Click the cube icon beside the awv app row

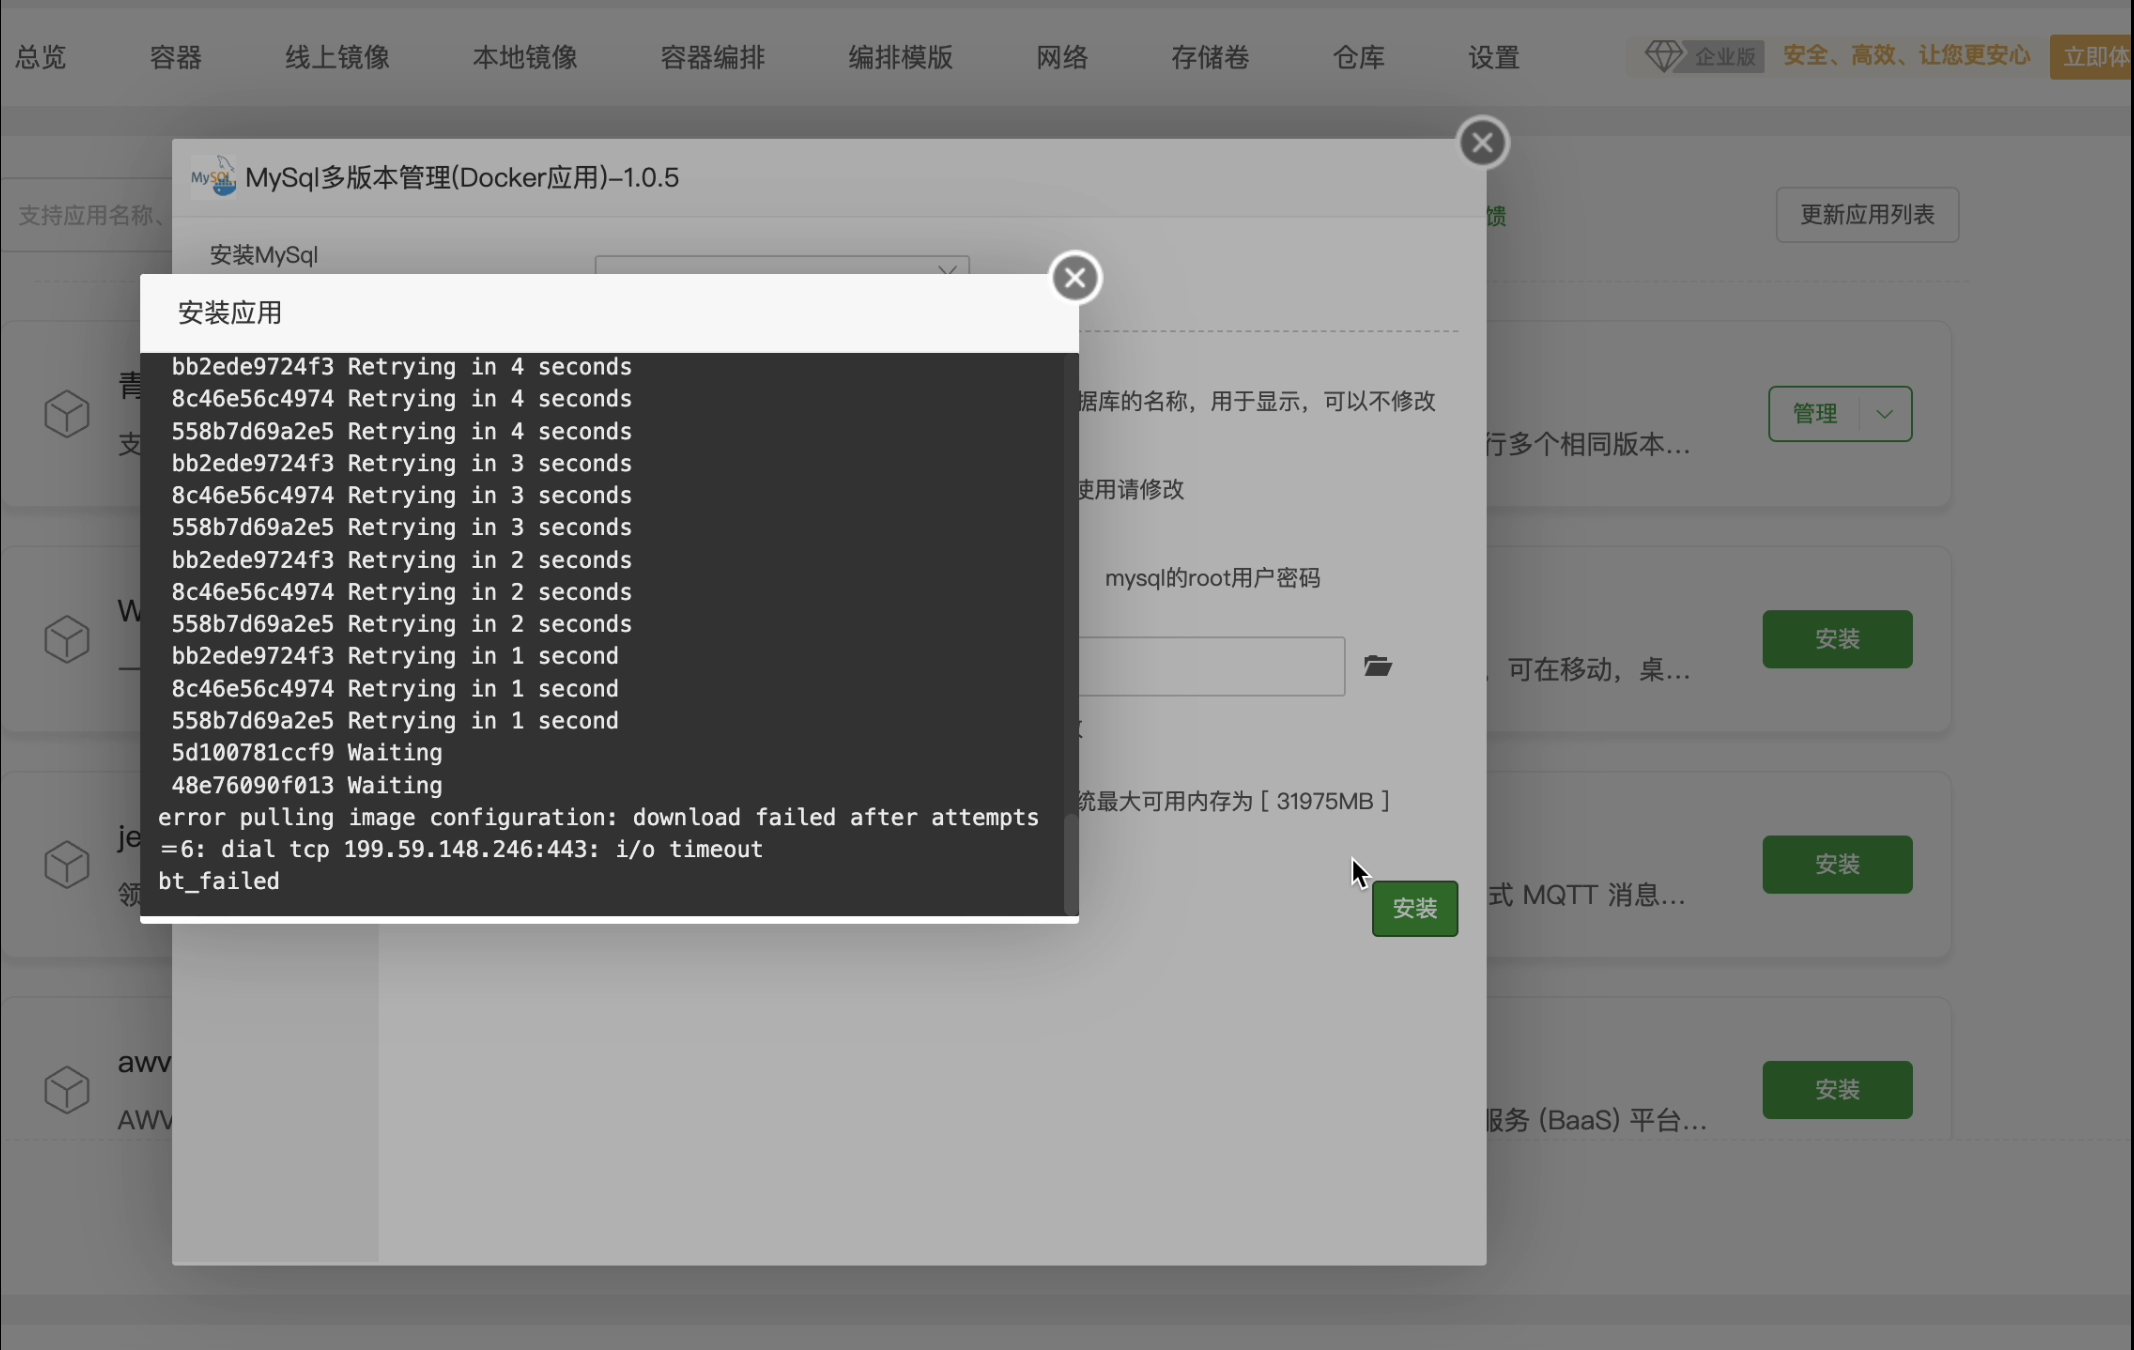[x=67, y=1089]
